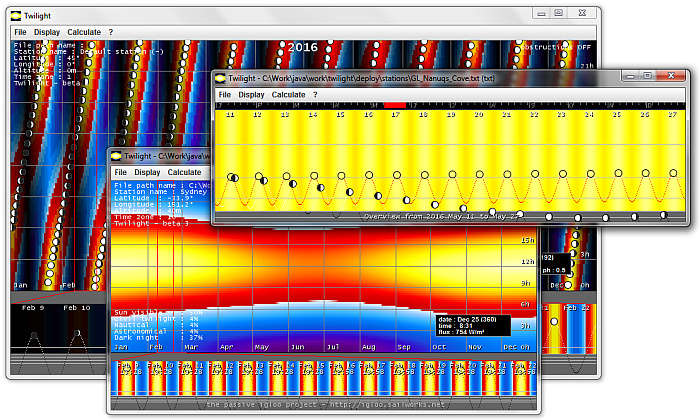
Task: Open the ? help menu in Nanuqs_Cove window
Action: pyautogui.click(x=315, y=95)
